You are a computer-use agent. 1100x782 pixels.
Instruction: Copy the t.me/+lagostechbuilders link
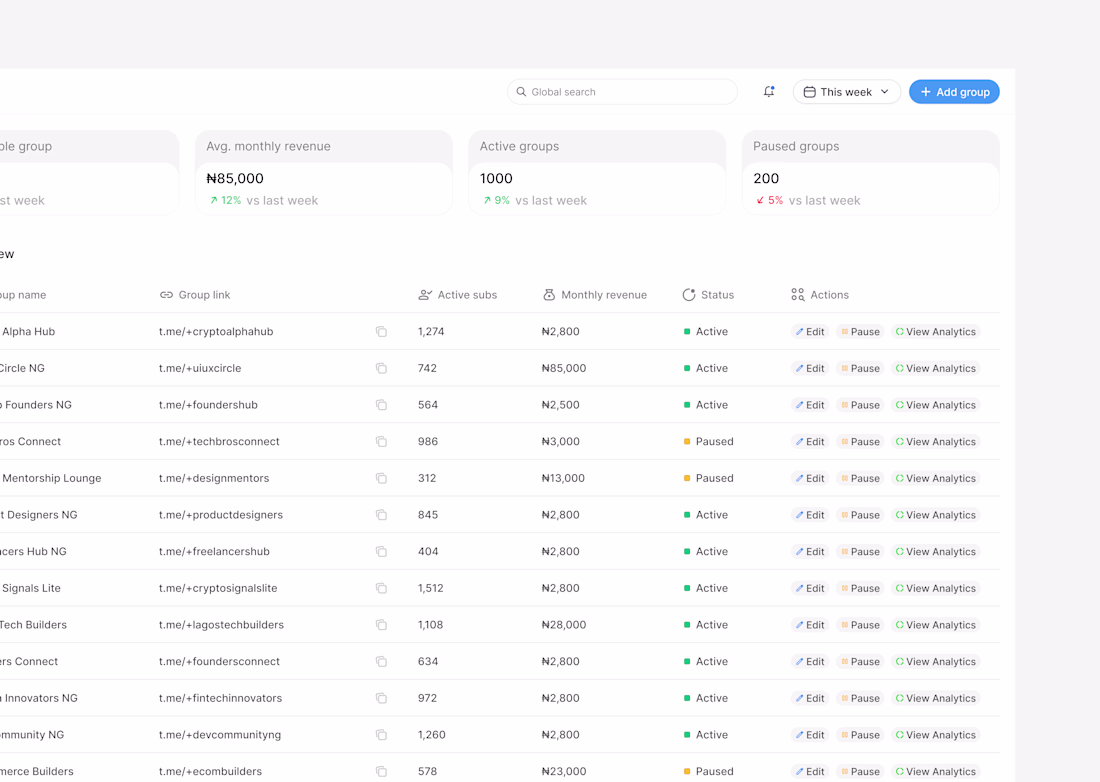click(381, 625)
